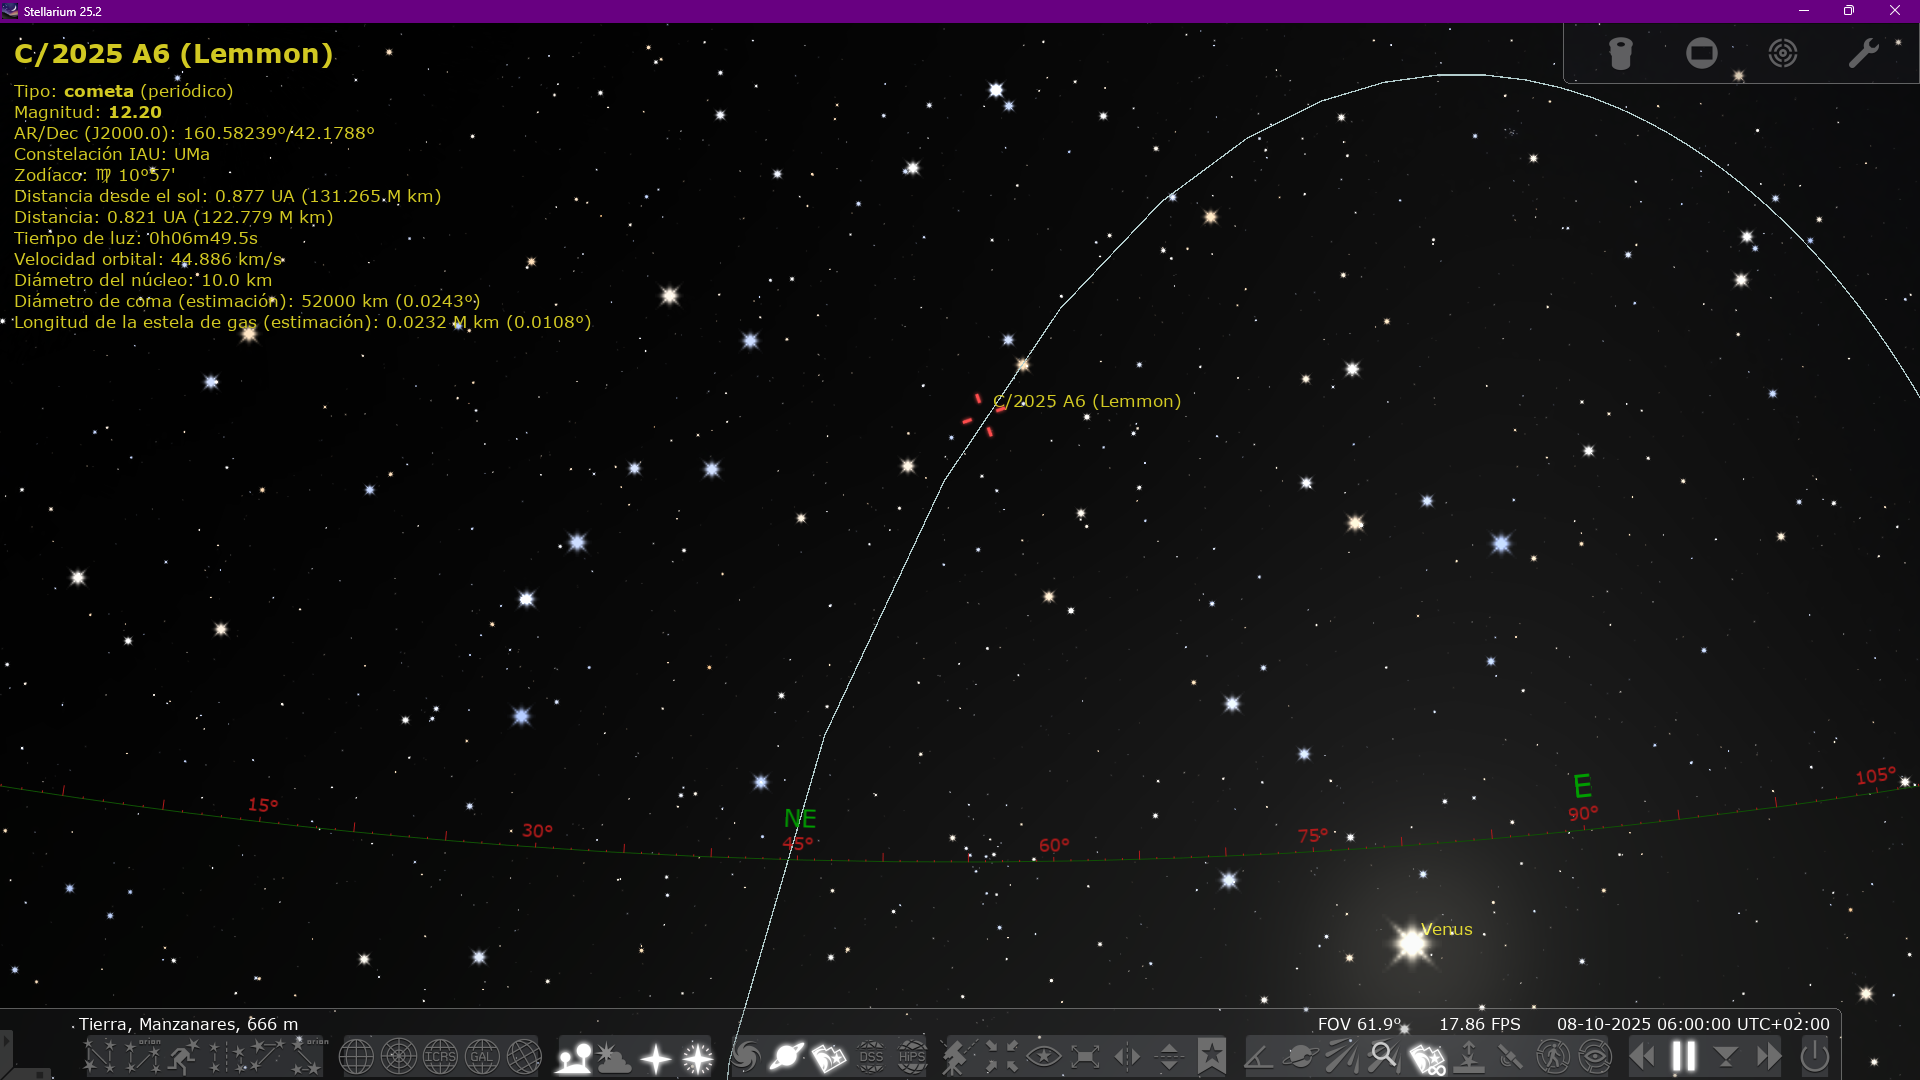Toggle cardinal points compass star
Viewport: 1920px width, 1080px height.
tap(656, 1056)
